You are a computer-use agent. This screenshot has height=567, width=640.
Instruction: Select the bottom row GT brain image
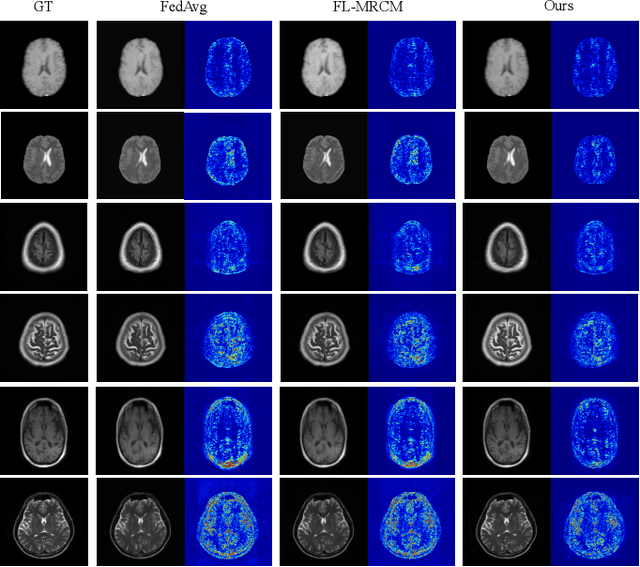tap(44, 520)
